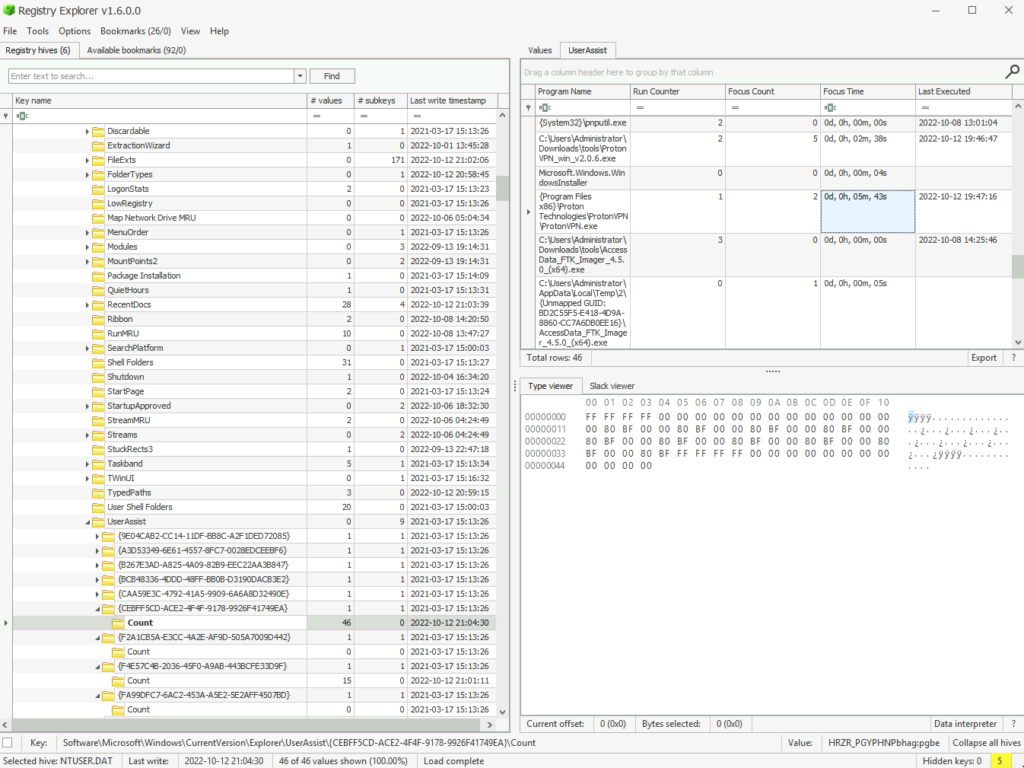Click the StartupApproved folder icon
Viewport: 1024px width, 768px height.
pos(98,406)
